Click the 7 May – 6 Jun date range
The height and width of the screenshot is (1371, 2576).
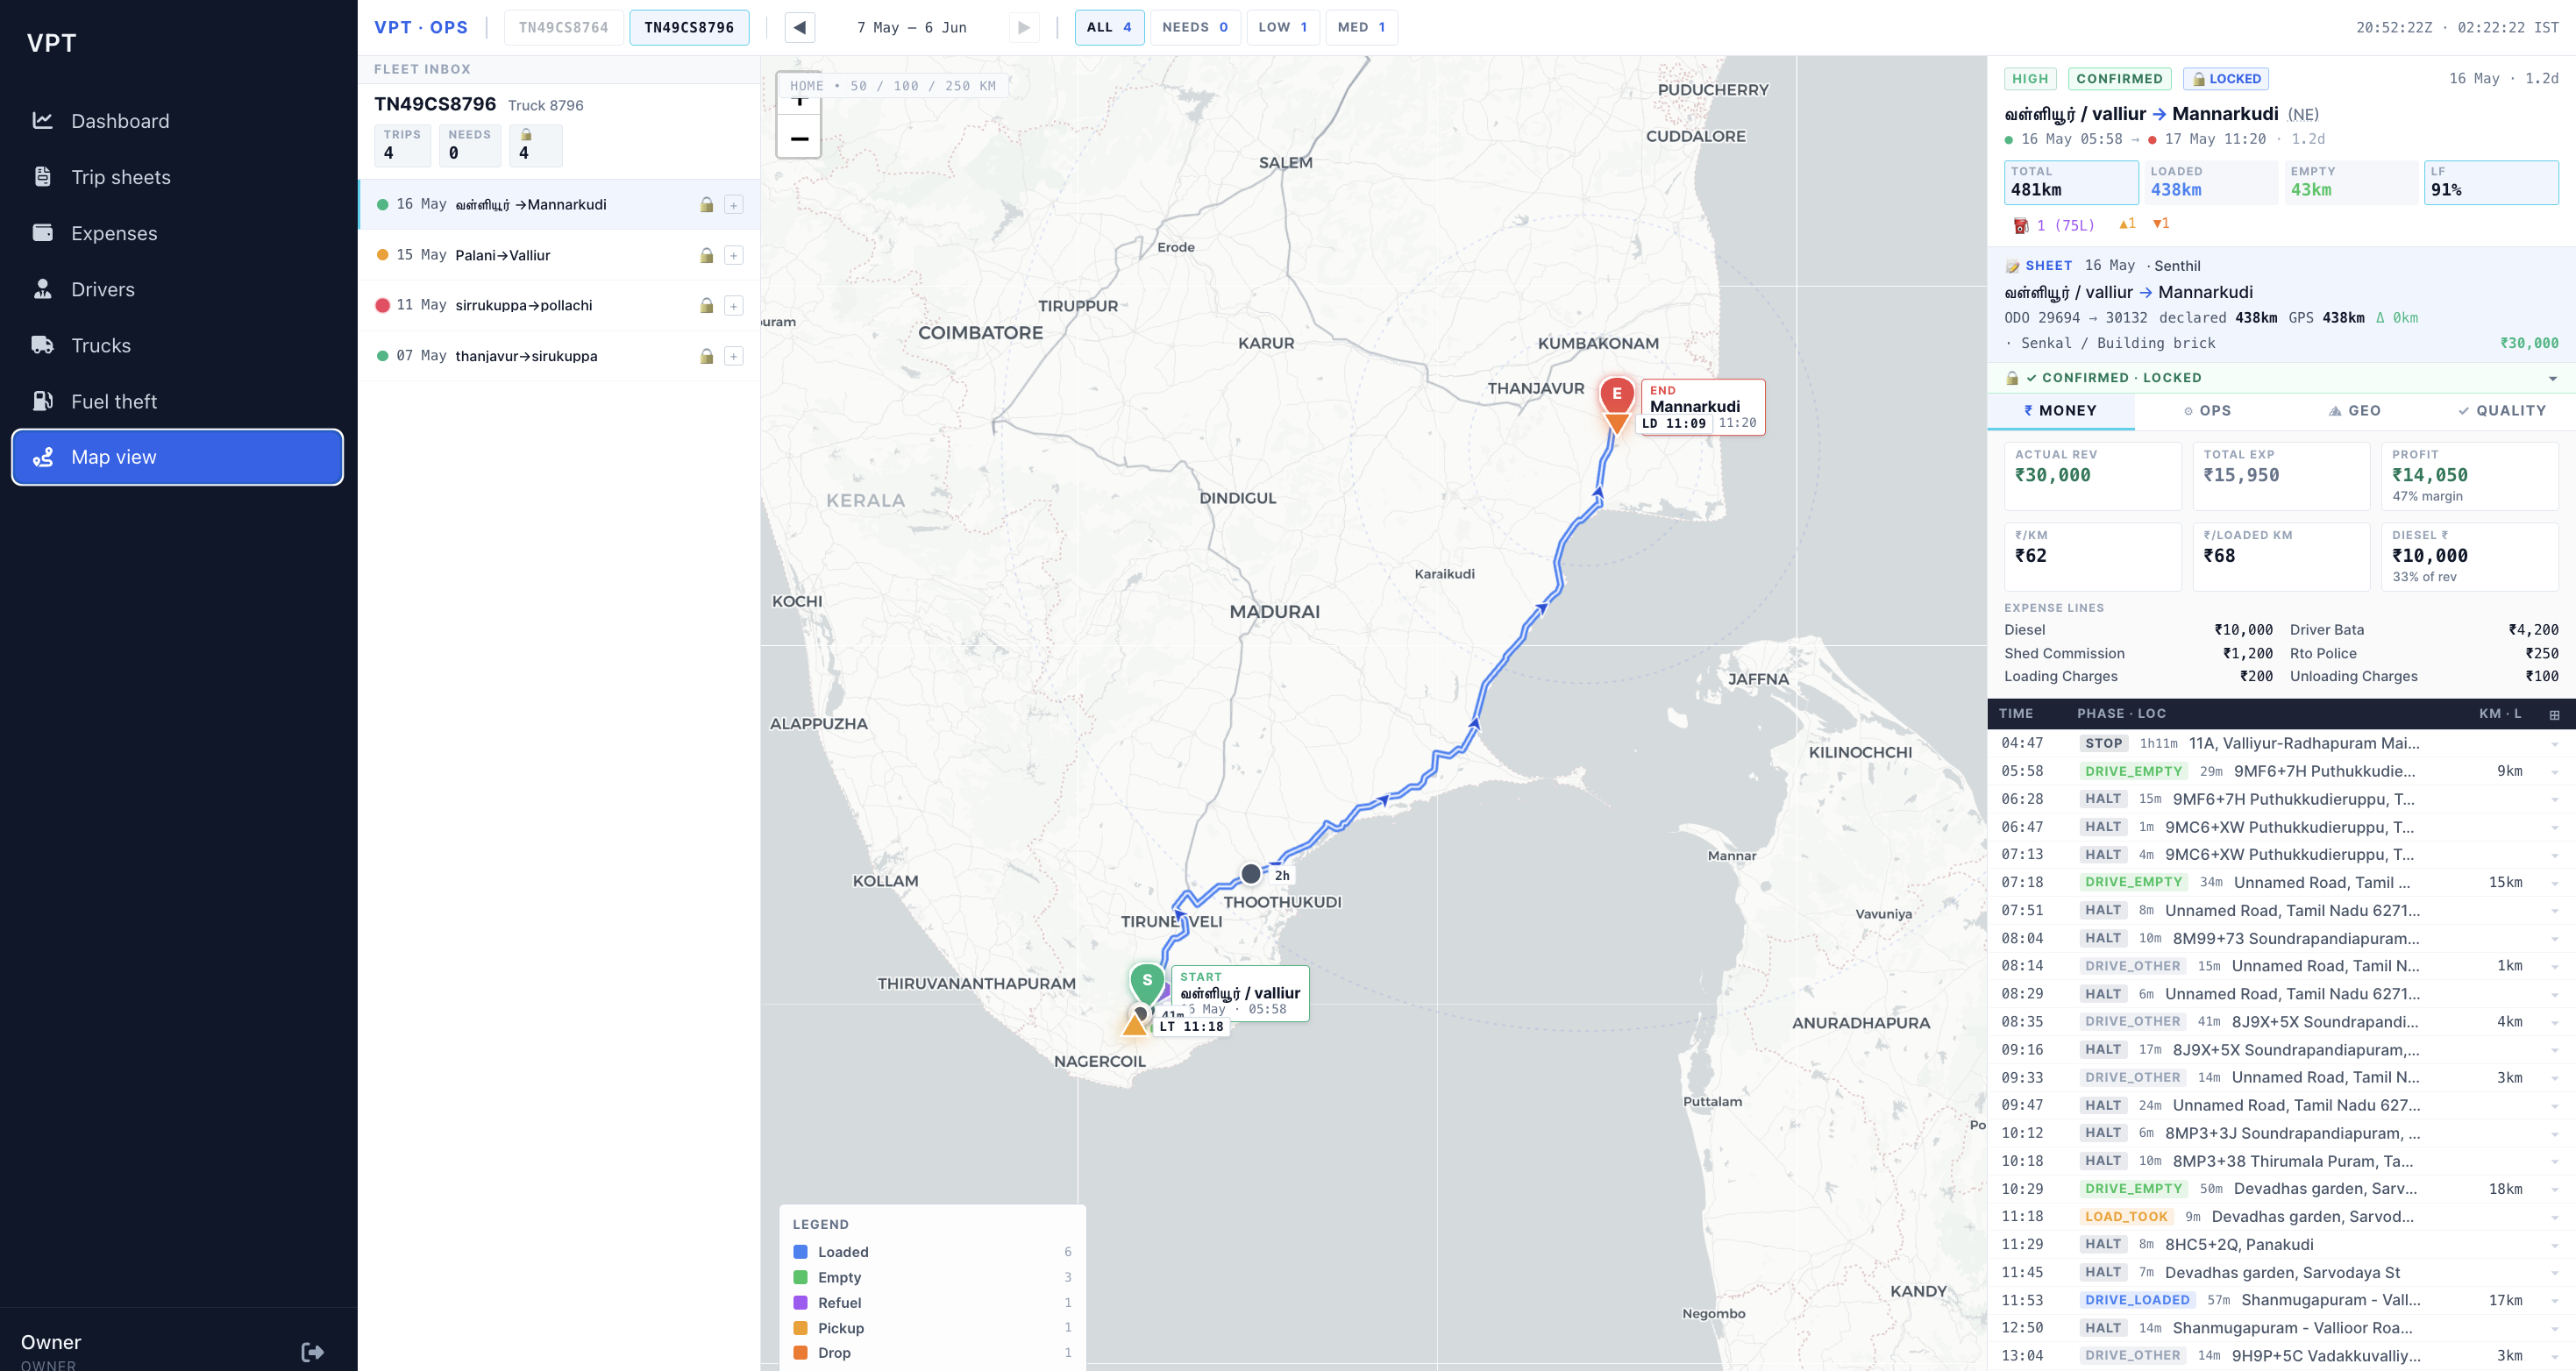[x=911, y=27]
